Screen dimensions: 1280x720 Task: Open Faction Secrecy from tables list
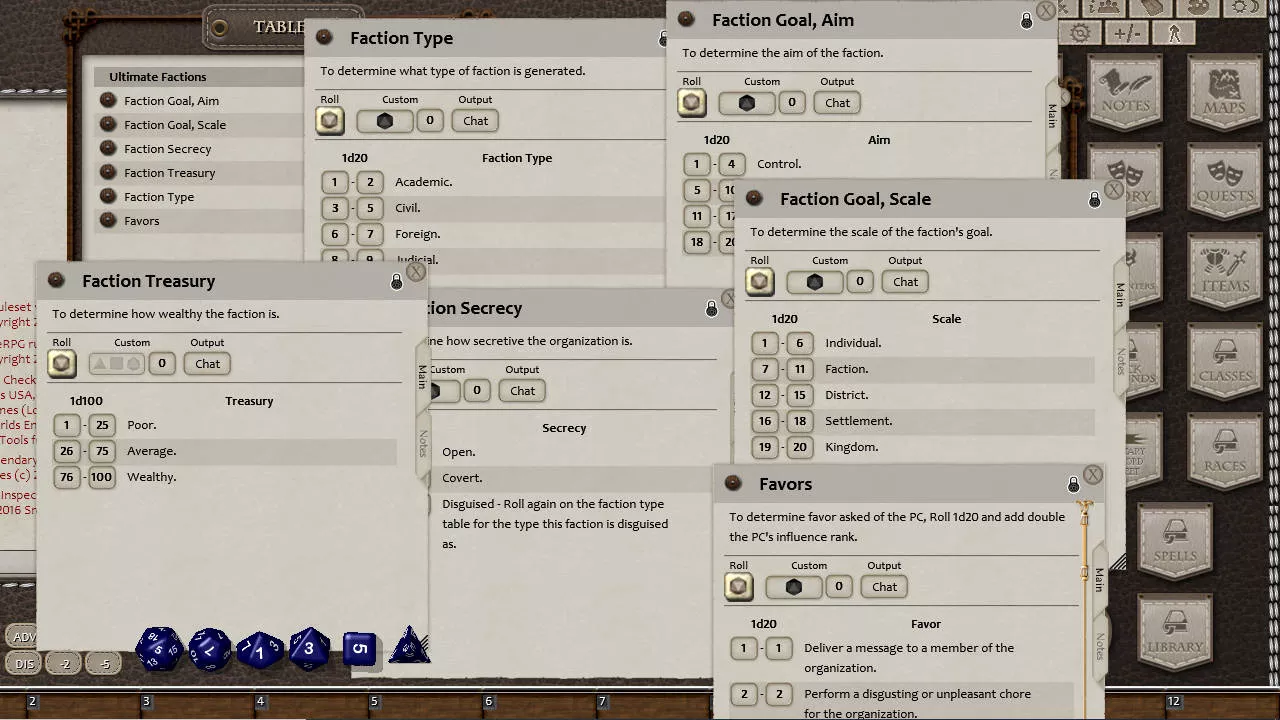tap(167, 149)
